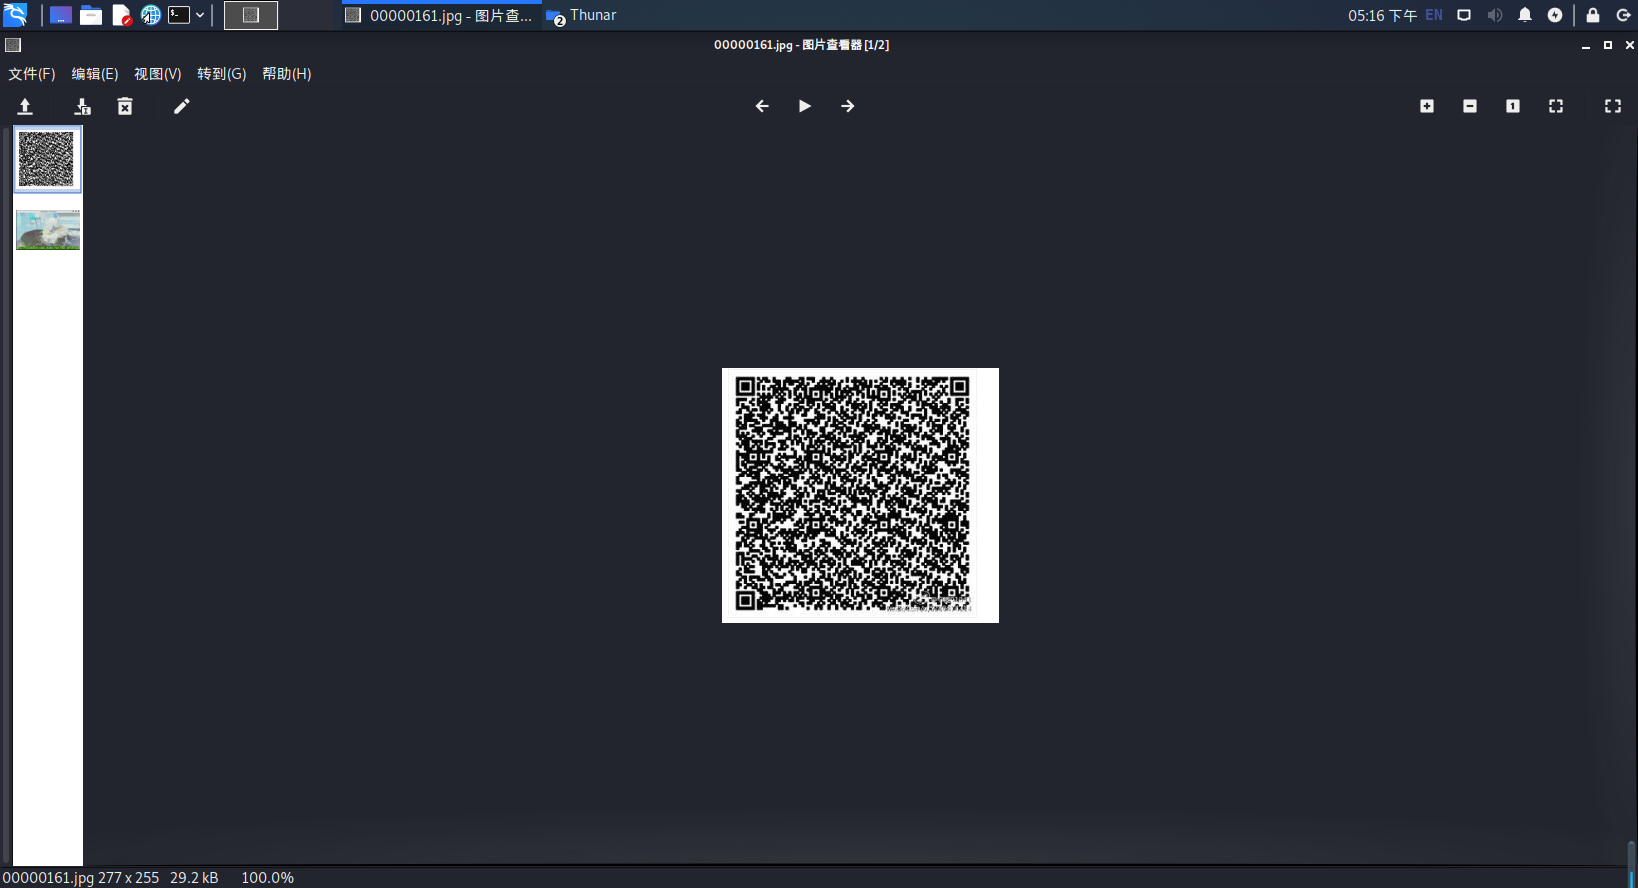Click the delete image trash icon
Screen dimensions: 1638x888
tap(125, 106)
